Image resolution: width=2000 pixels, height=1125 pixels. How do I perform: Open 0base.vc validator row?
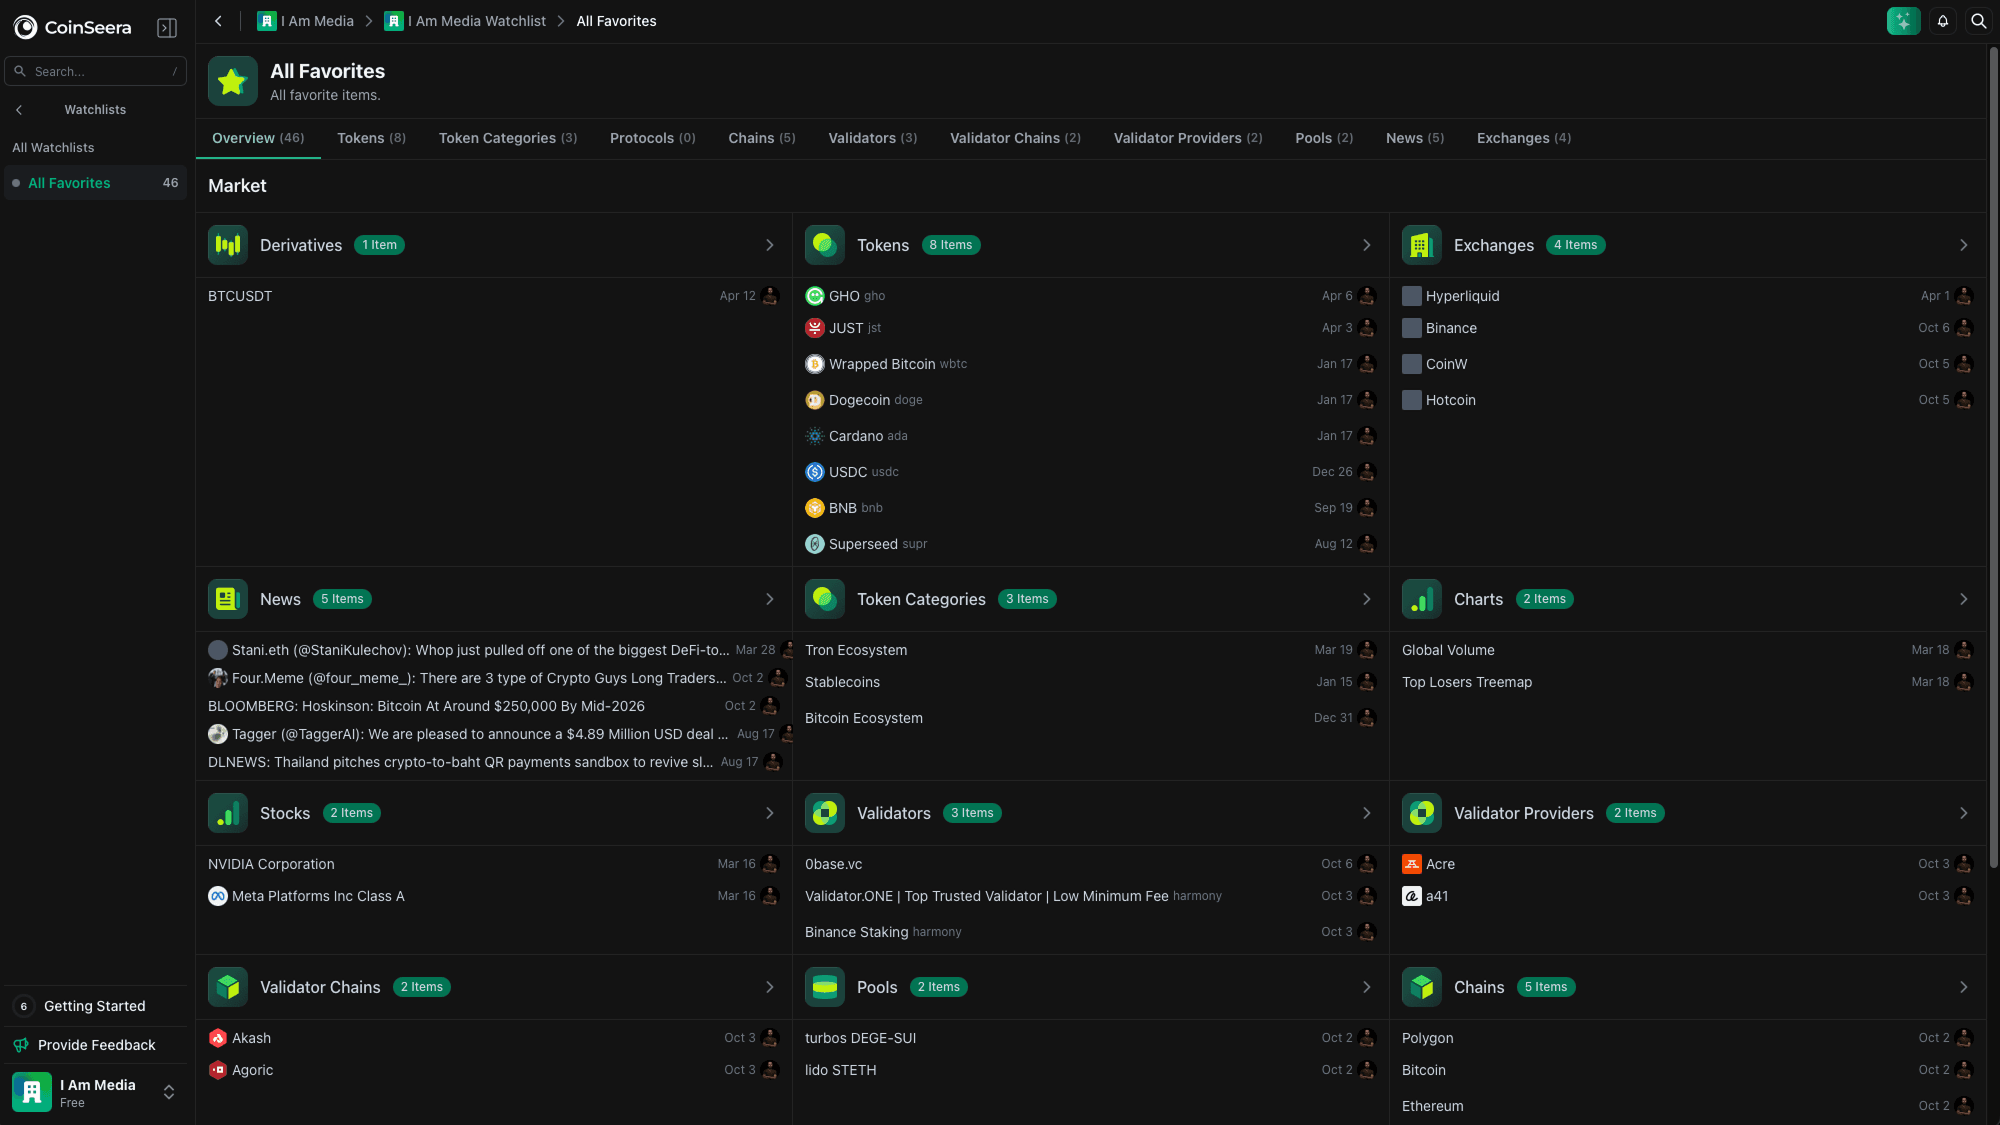(x=1090, y=864)
